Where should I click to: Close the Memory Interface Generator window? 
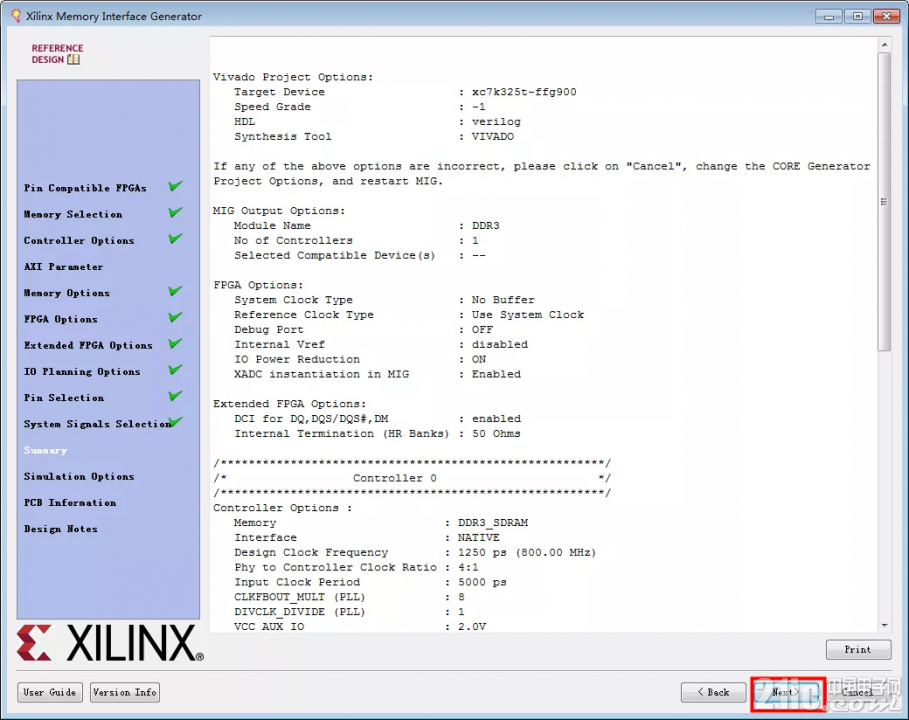coord(886,16)
